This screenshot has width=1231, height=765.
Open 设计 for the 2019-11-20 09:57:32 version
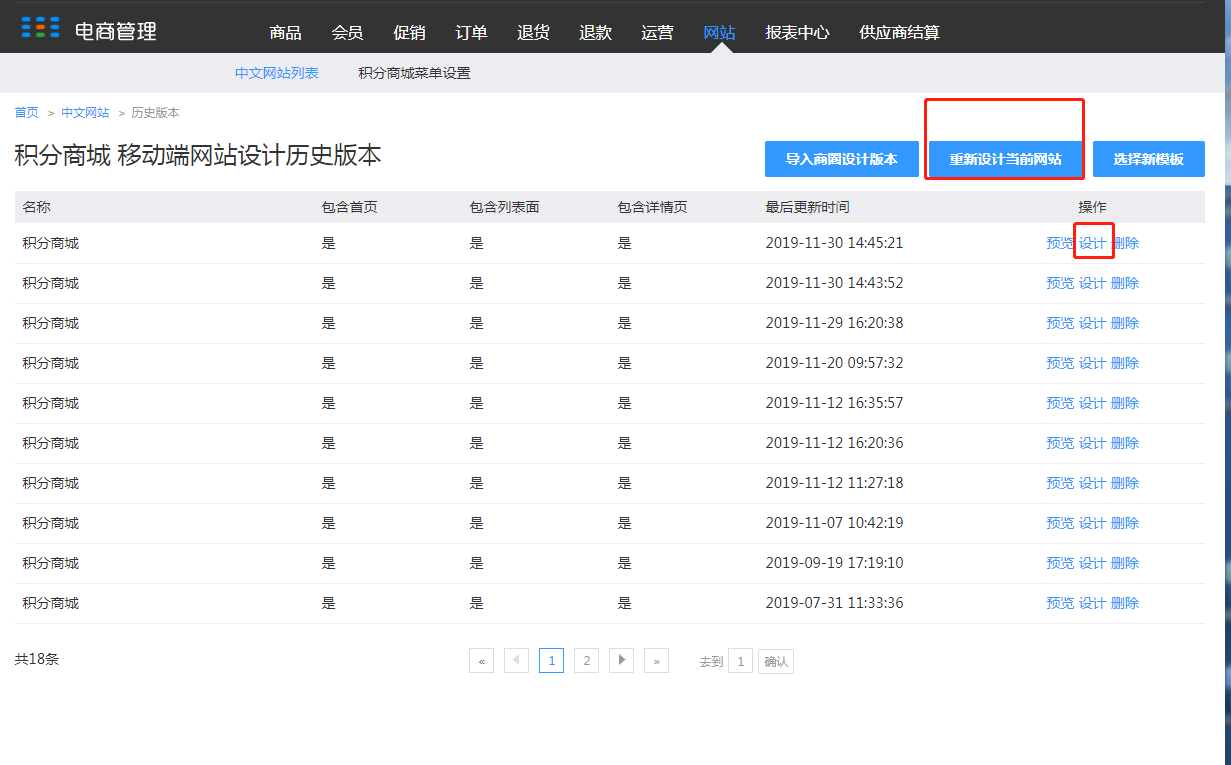(1092, 363)
